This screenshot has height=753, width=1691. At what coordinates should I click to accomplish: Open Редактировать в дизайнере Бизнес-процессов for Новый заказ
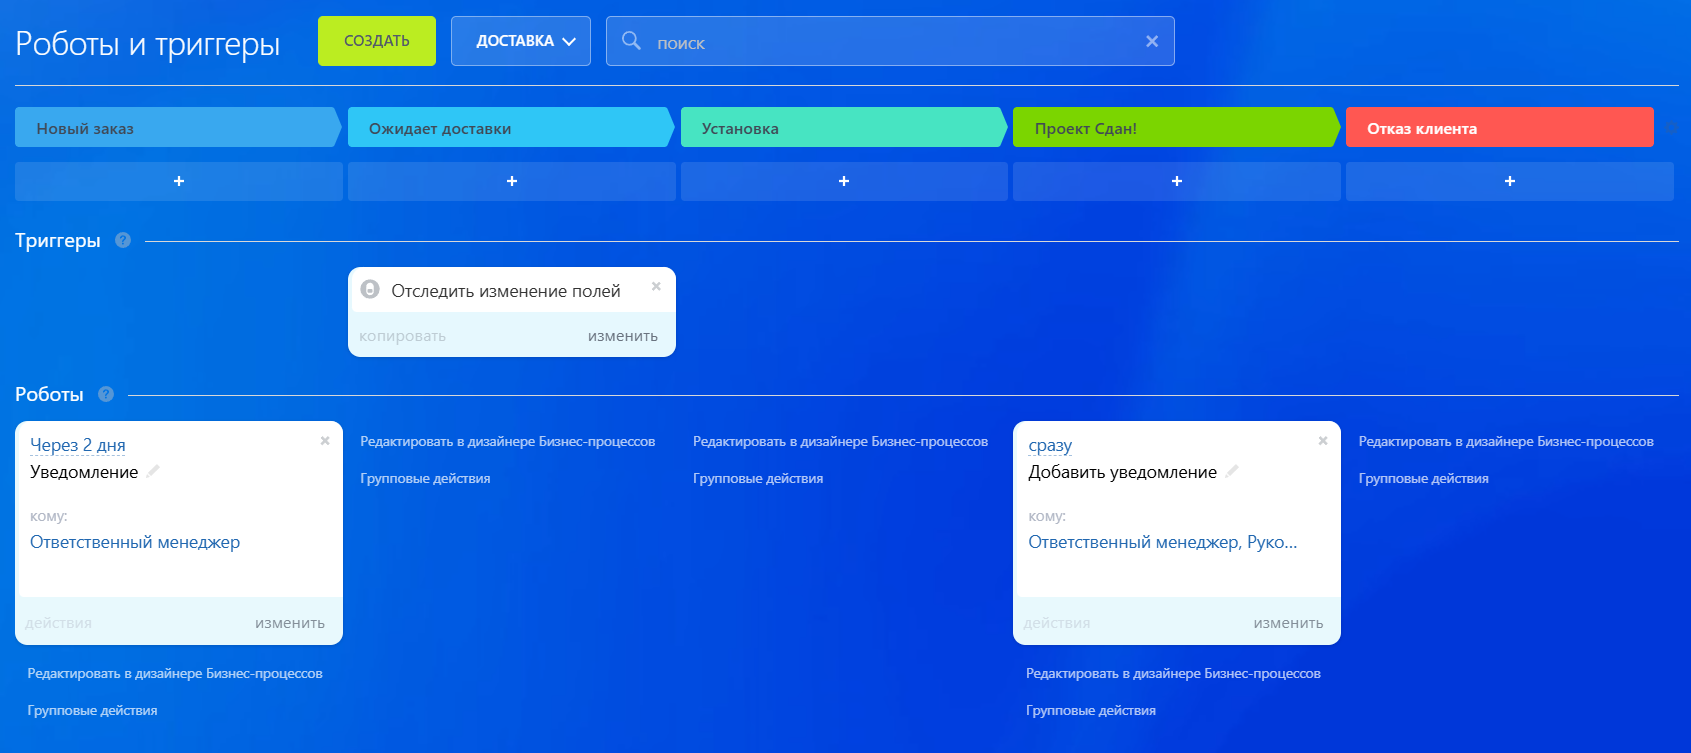pyautogui.click(x=175, y=673)
